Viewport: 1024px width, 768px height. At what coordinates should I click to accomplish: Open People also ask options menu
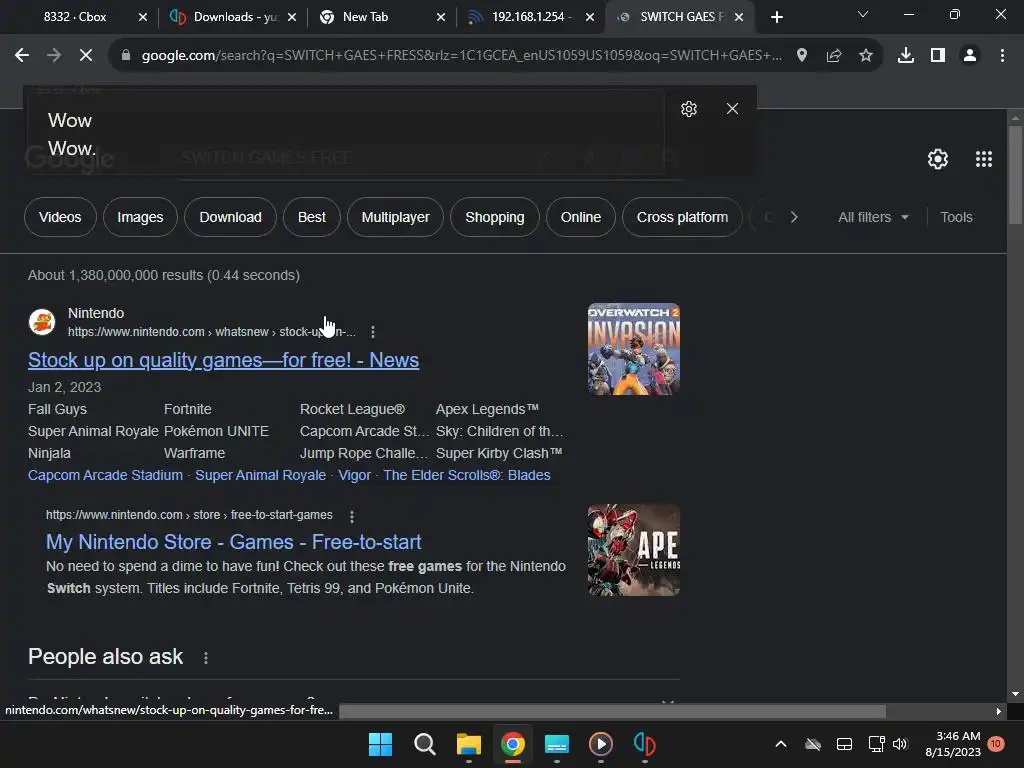(x=206, y=658)
